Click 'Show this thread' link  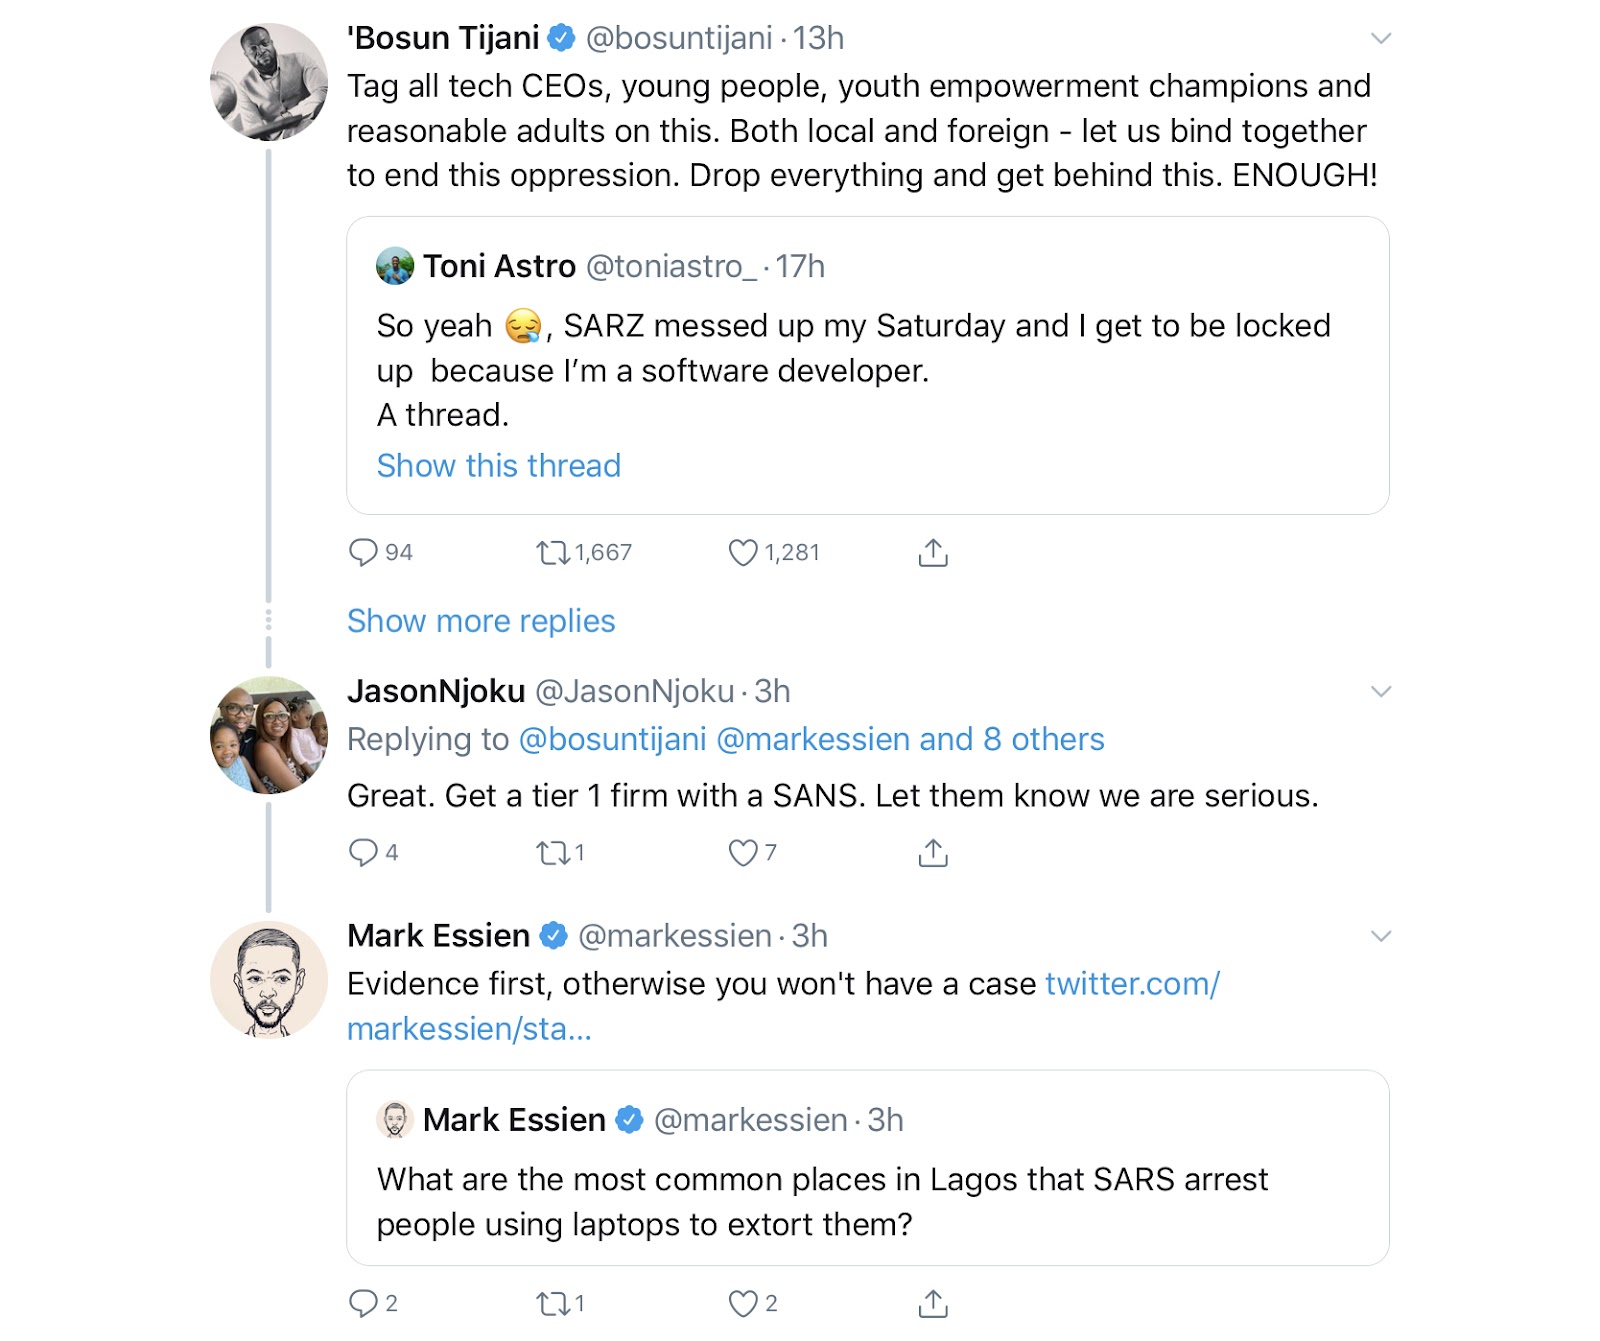[x=498, y=466]
